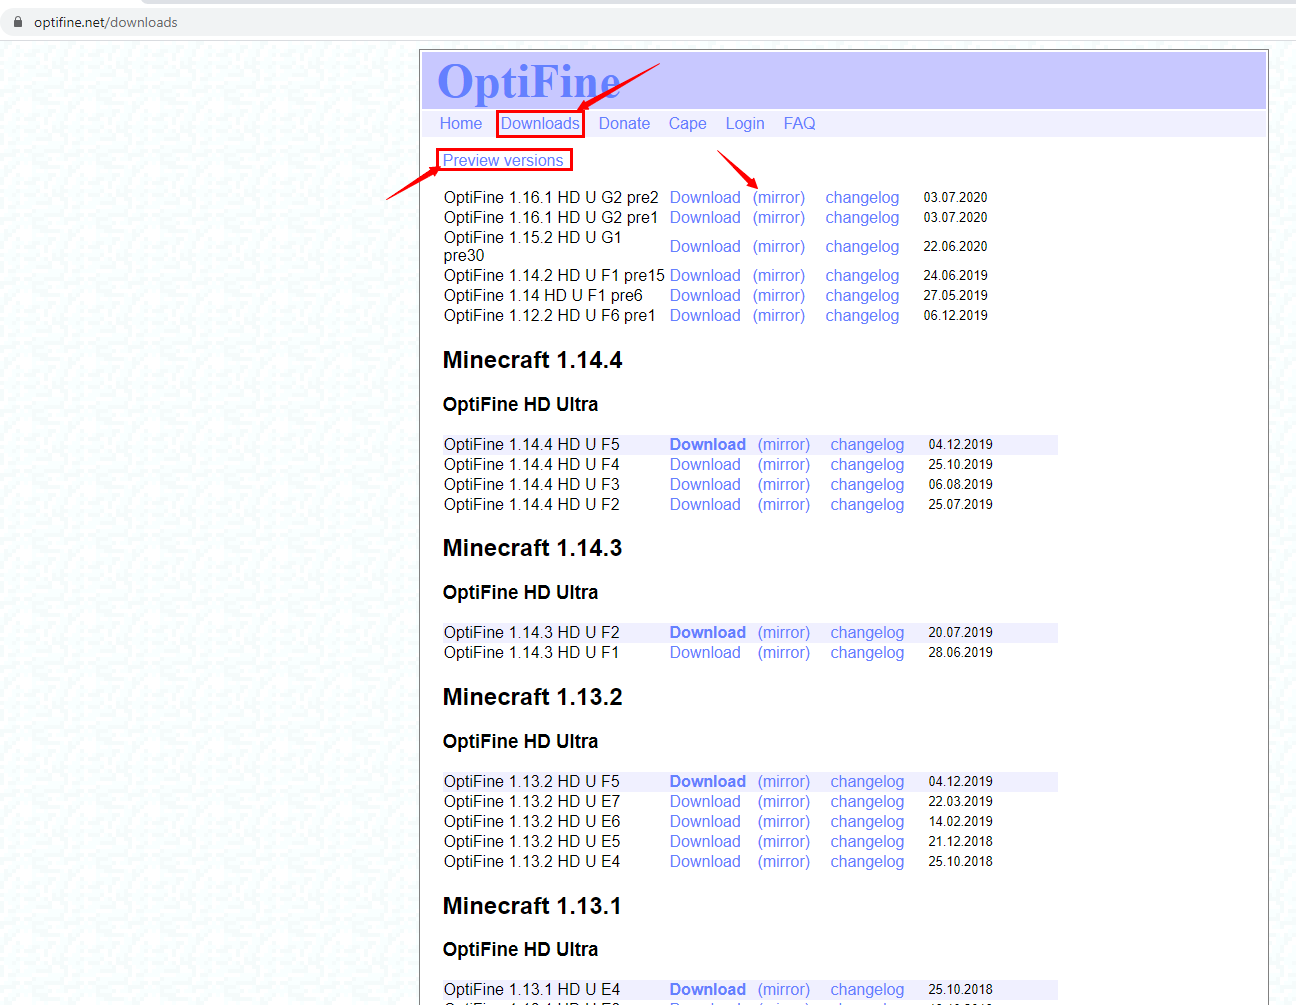Viewport: 1296px width, 1005px height.
Task: Click the OptiFine logo header
Action: (529, 81)
